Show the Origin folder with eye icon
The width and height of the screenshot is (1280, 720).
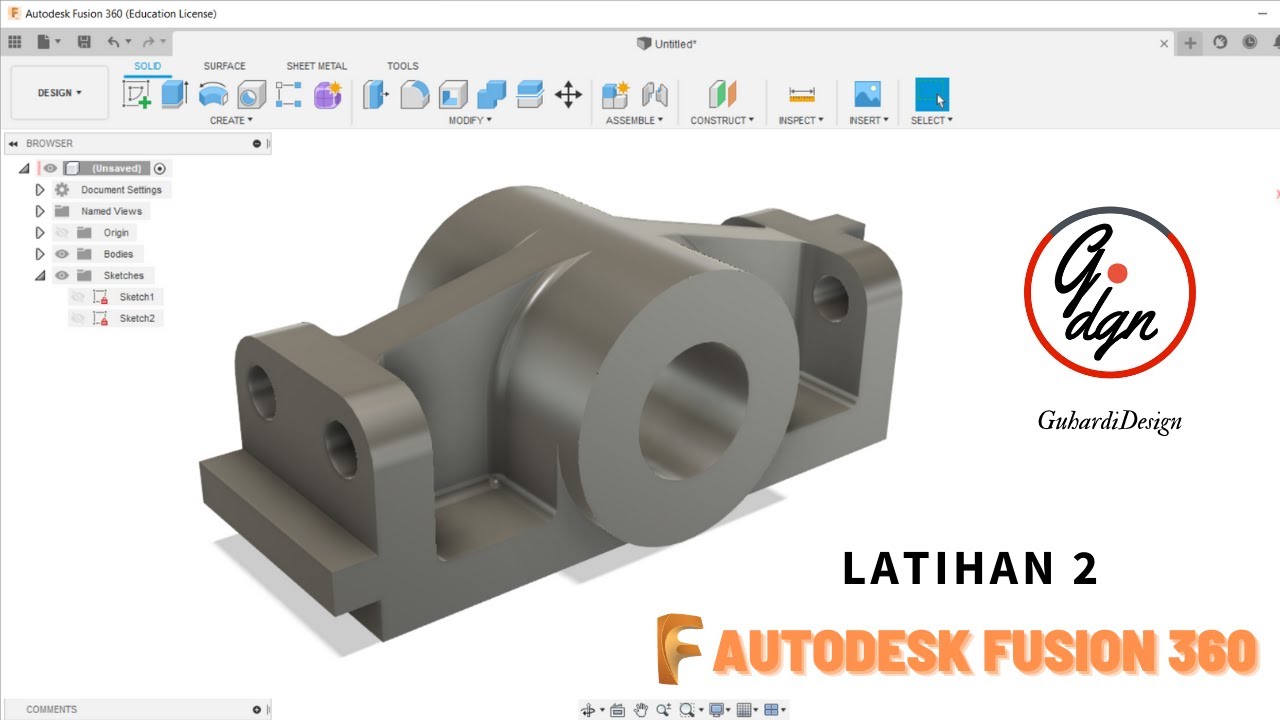pyautogui.click(x=61, y=233)
